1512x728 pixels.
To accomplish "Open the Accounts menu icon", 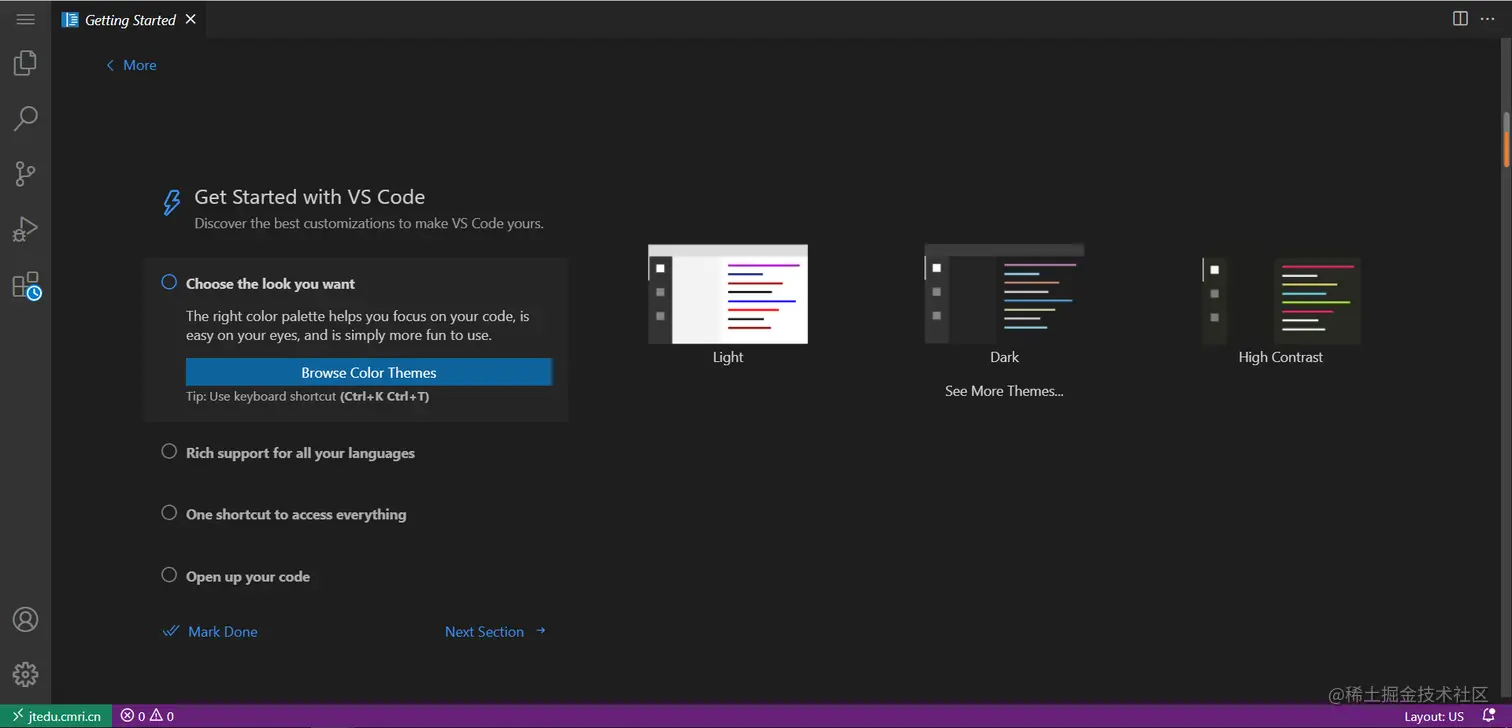I will tap(25, 619).
